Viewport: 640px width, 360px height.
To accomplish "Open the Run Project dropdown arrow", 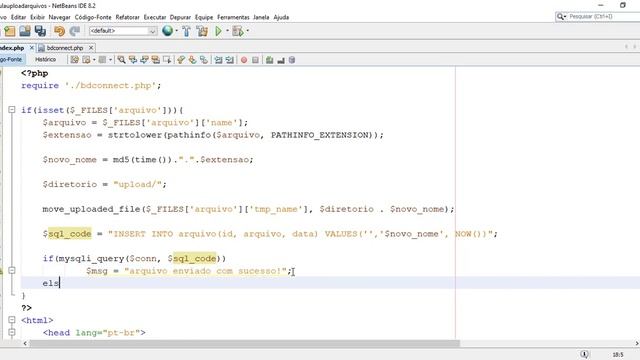I will click(x=227, y=31).
